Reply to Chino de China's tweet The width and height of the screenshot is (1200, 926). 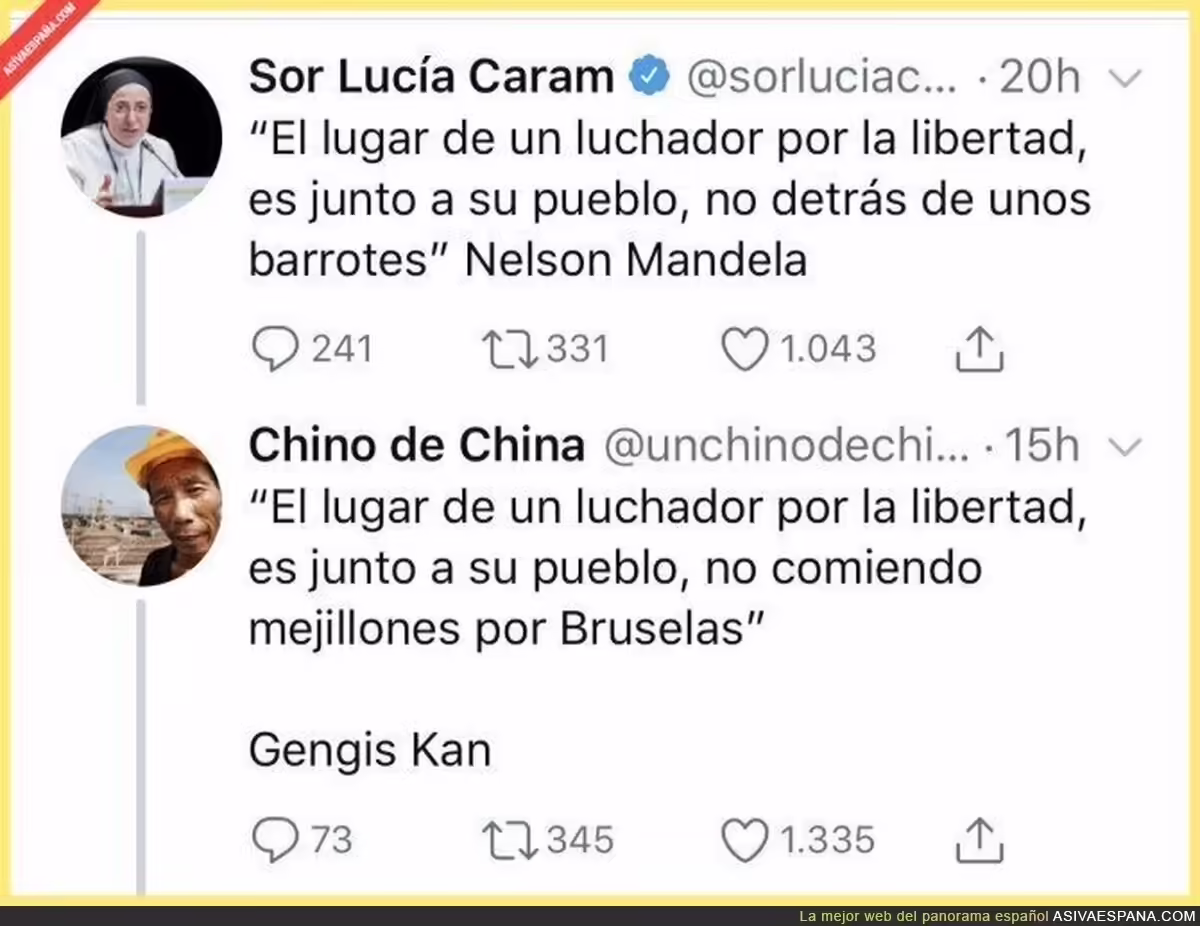point(274,840)
